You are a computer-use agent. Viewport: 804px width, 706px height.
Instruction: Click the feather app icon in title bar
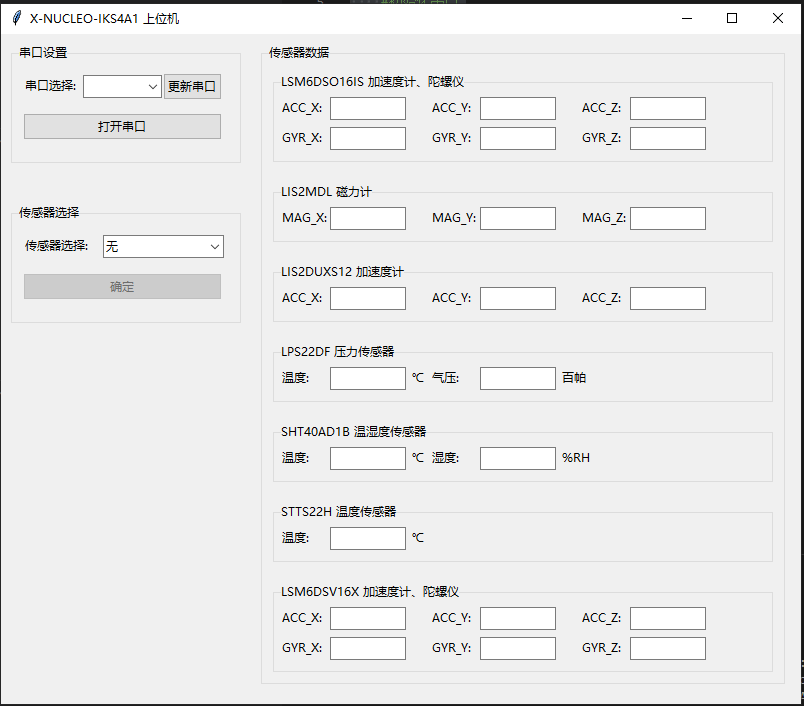pos(17,18)
